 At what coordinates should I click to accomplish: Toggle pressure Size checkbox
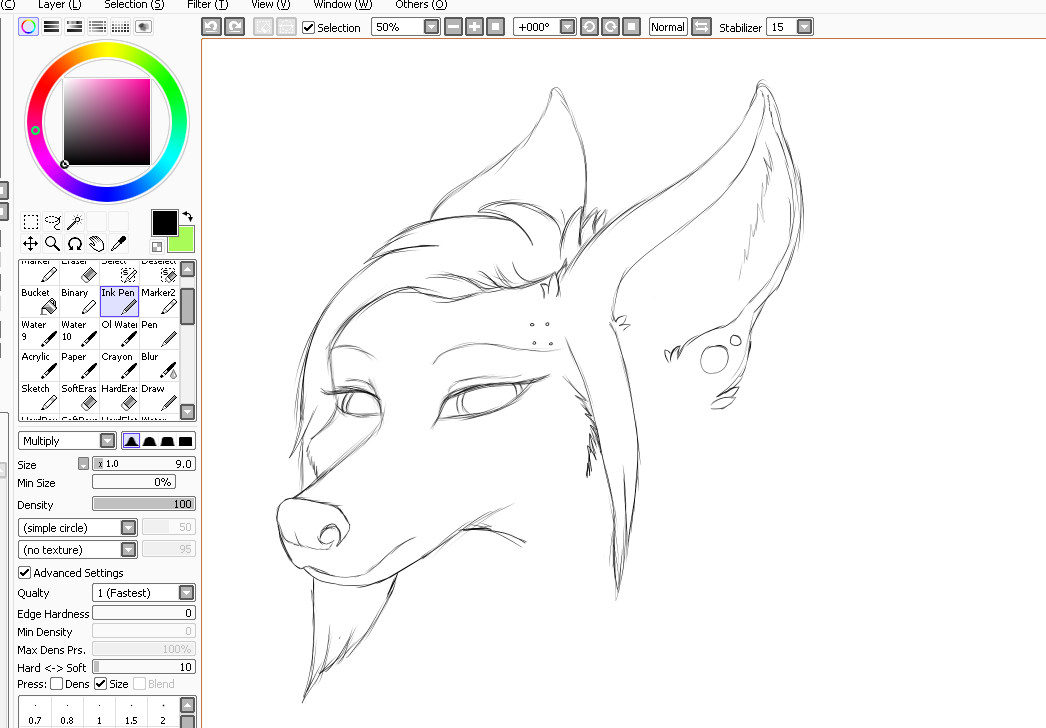pyautogui.click(x=101, y=683)
